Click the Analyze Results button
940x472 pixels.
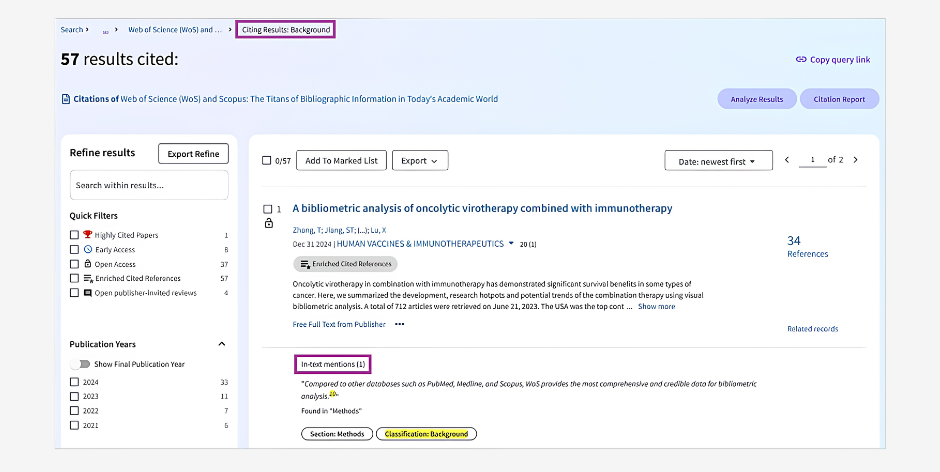[757, 99]
